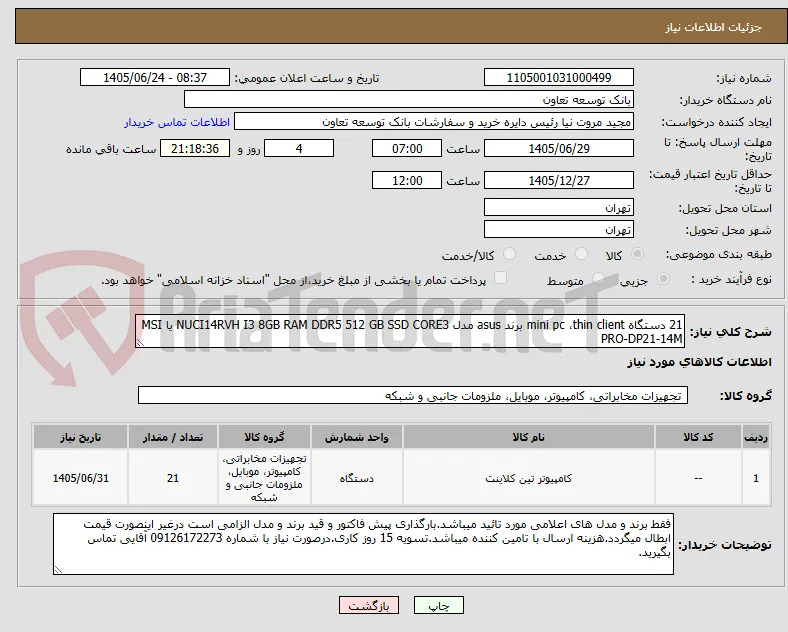This screenshot has width=788, height=632.
Task: Grab resize handle of description textarea
Action: pyautogui.click(x=140, y=343)
